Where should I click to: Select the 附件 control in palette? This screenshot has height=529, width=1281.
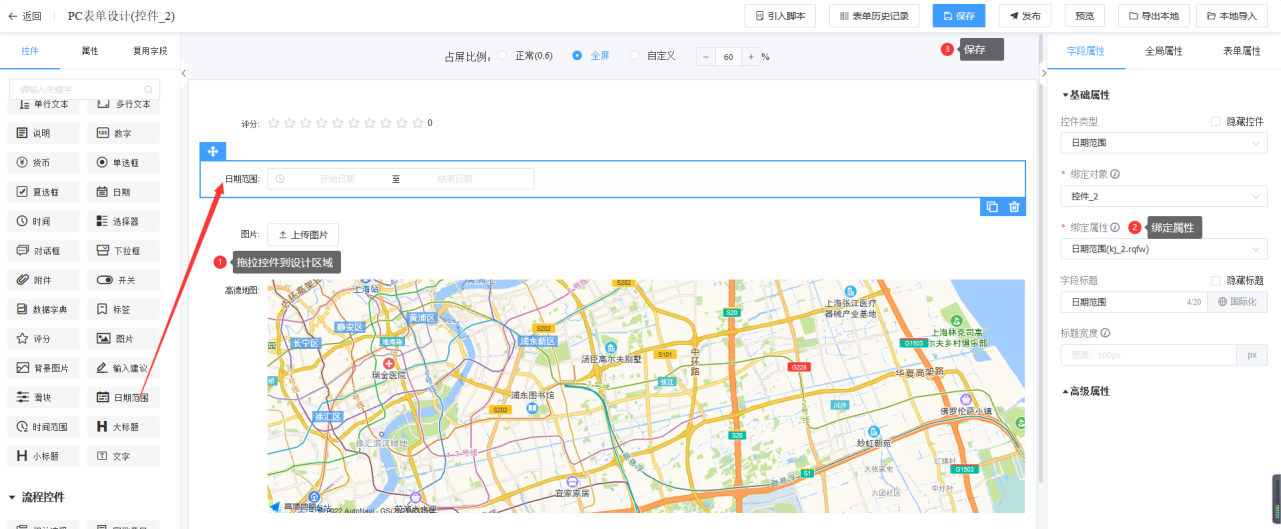pos(43,280)
